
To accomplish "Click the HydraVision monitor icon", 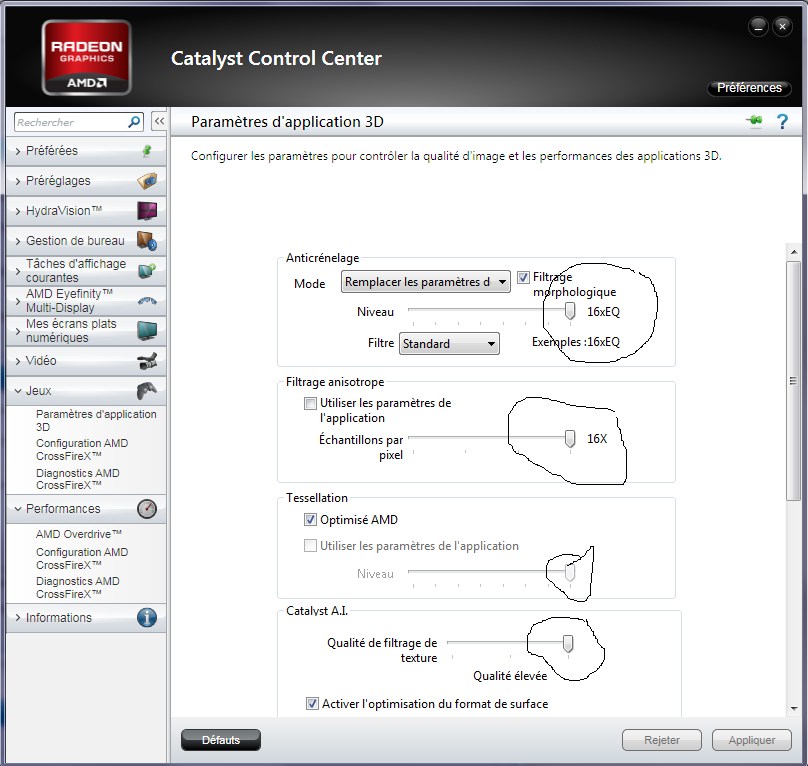I will (147, 211).
